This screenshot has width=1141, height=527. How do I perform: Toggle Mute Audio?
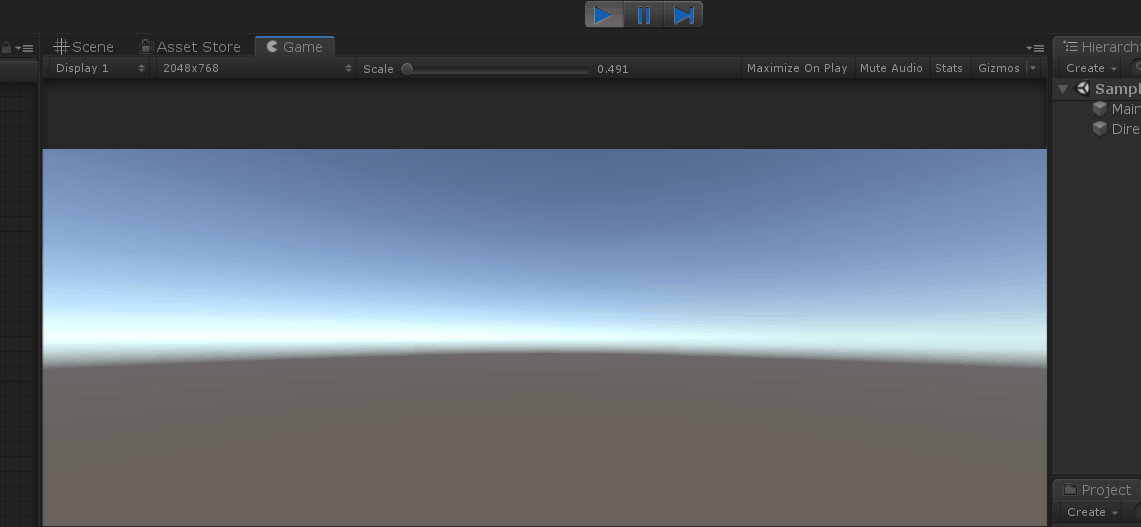pos(891,68)
